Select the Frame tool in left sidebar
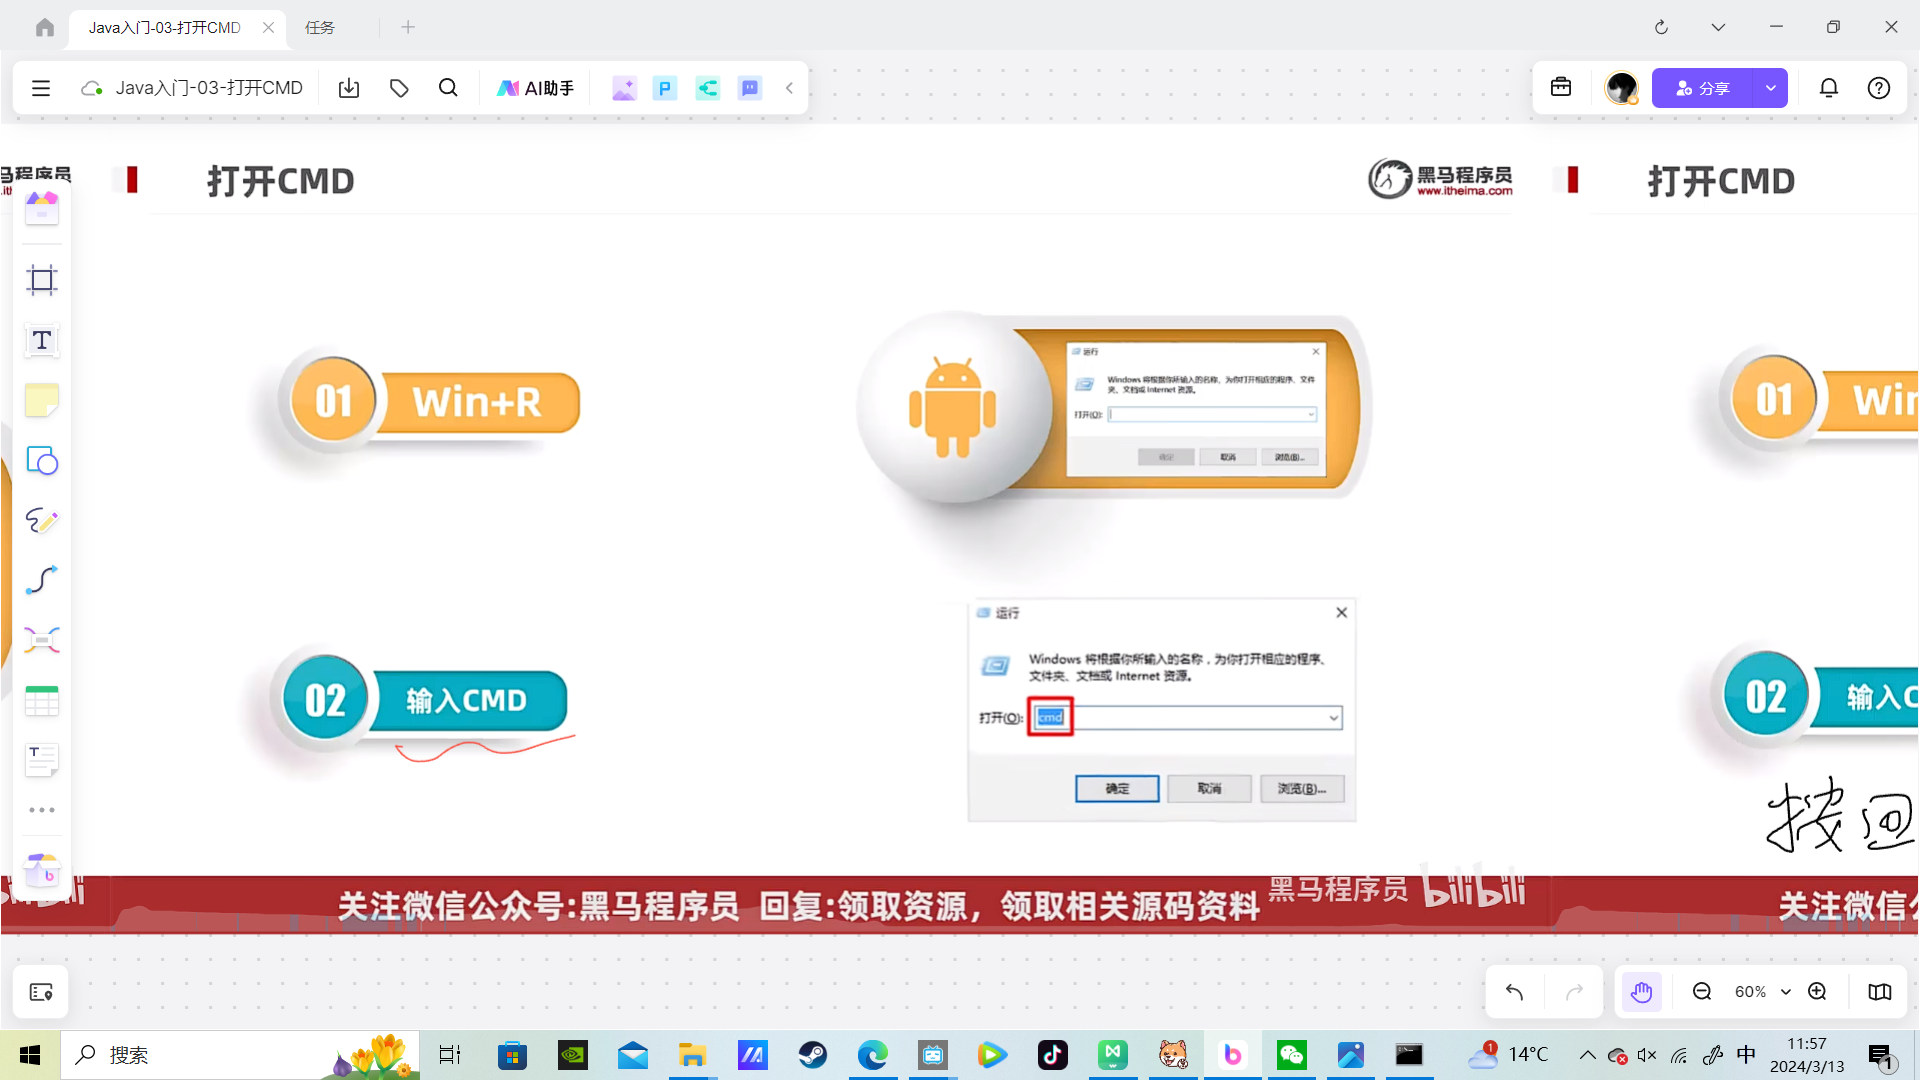The image size is (1920, 1080). point(41,280)
